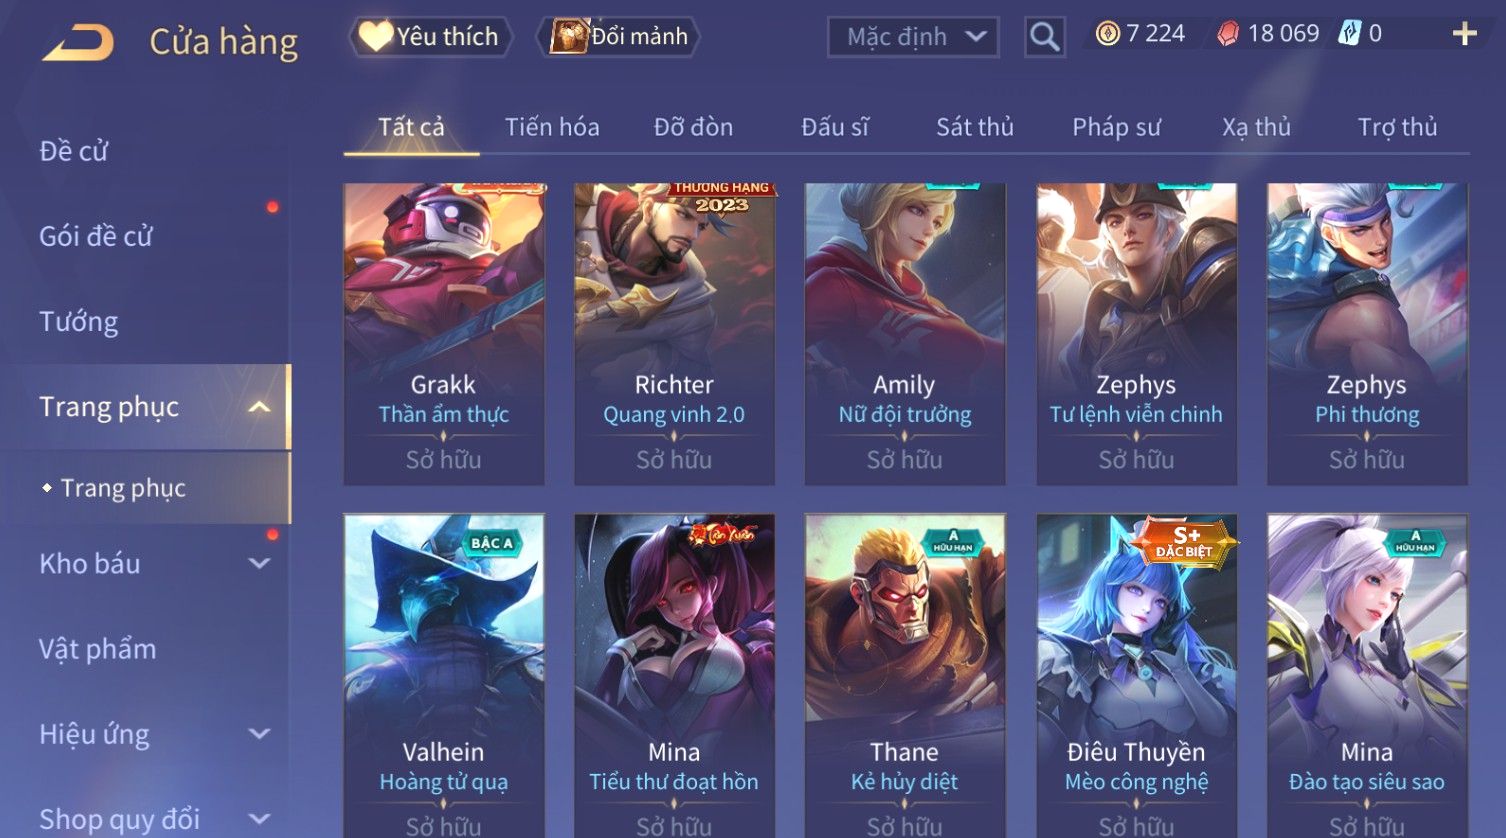Open the search magnifier icon
Viewport: 1506px width, 838px height.
click(x=1044, y=37)
